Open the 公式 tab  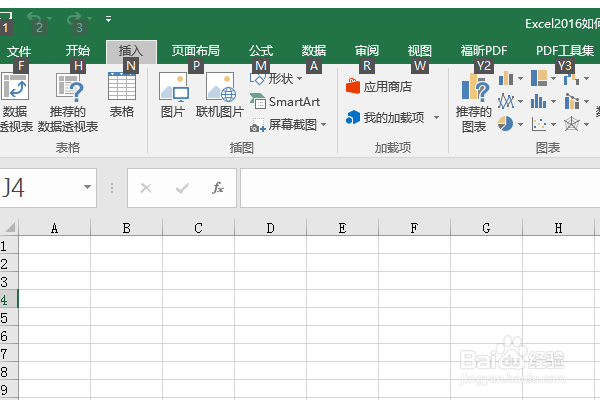point(261,51)
